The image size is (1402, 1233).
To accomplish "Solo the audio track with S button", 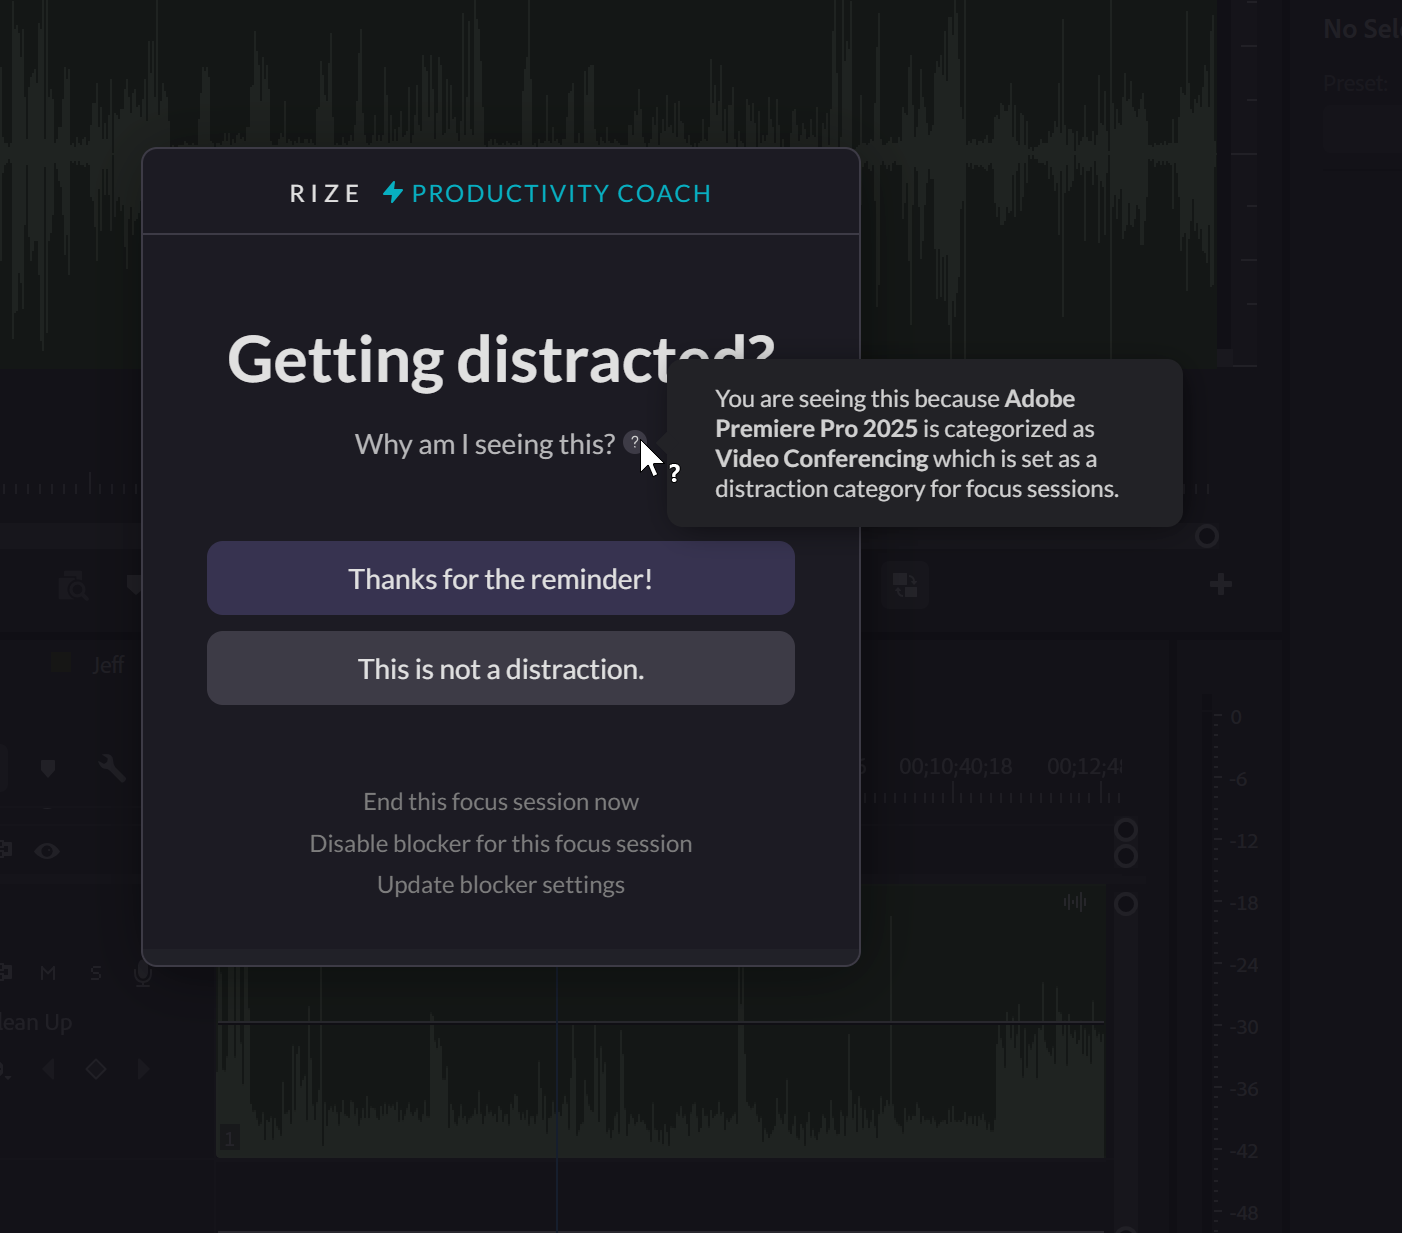I will click(96, 973).
